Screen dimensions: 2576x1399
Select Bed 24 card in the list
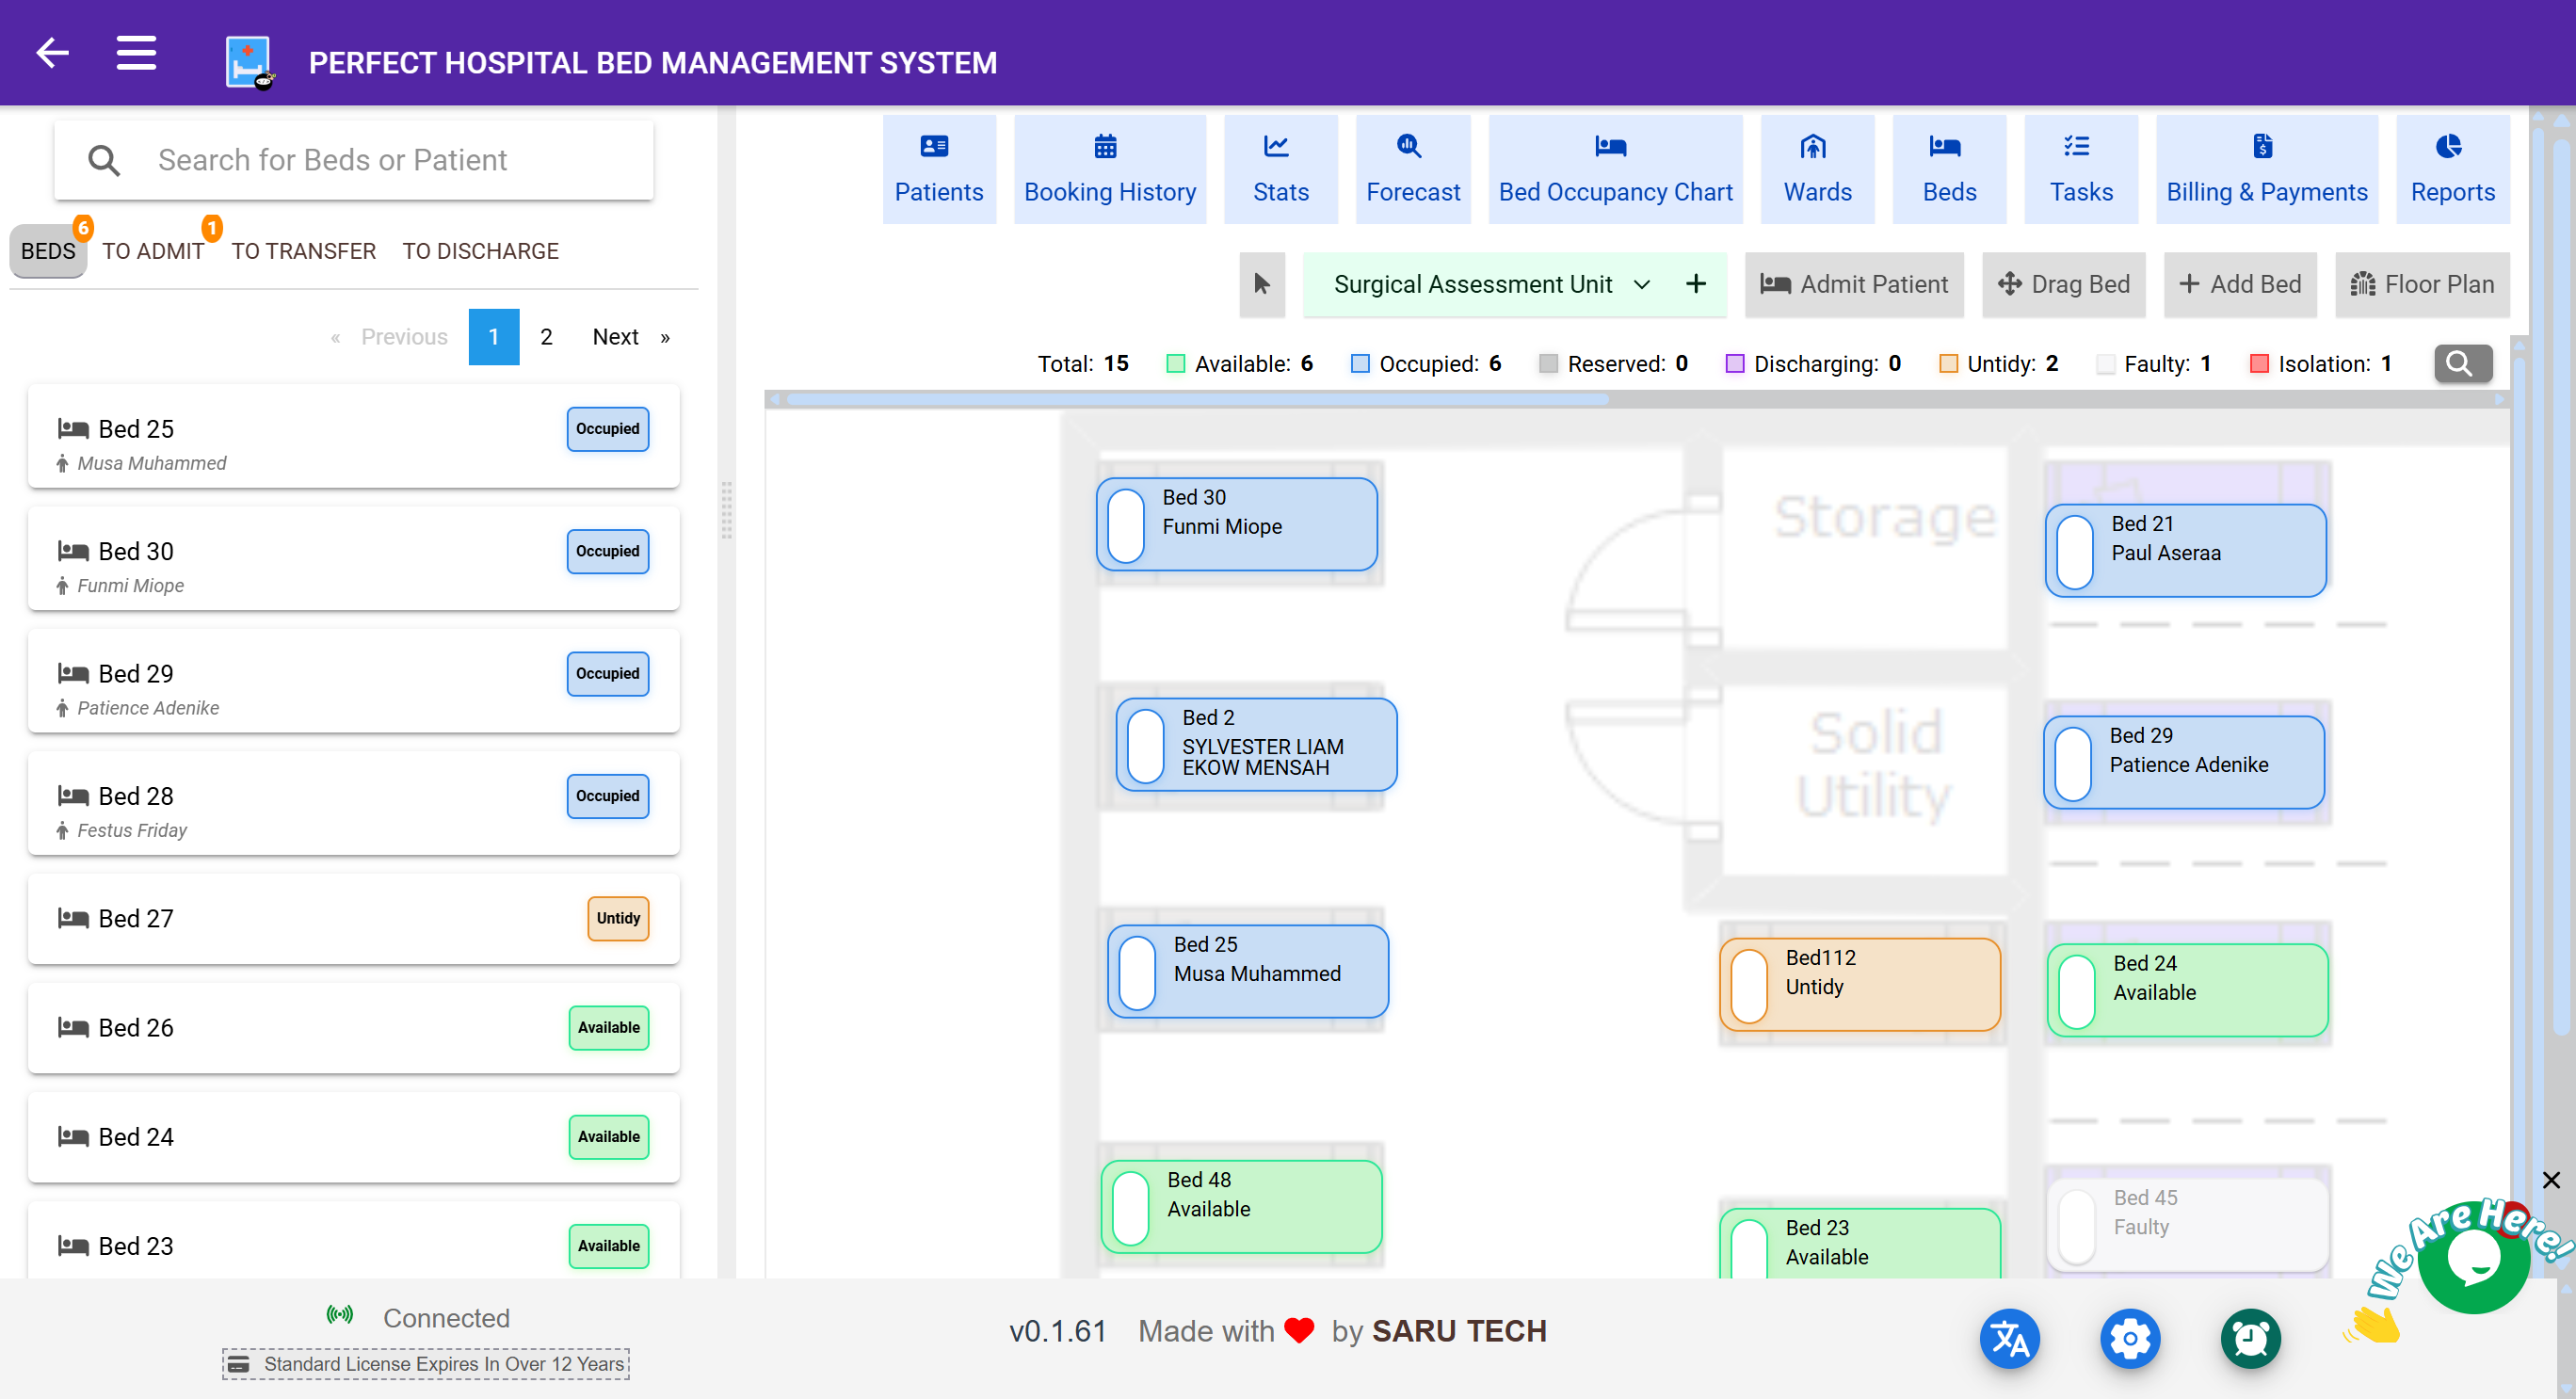354,1137
